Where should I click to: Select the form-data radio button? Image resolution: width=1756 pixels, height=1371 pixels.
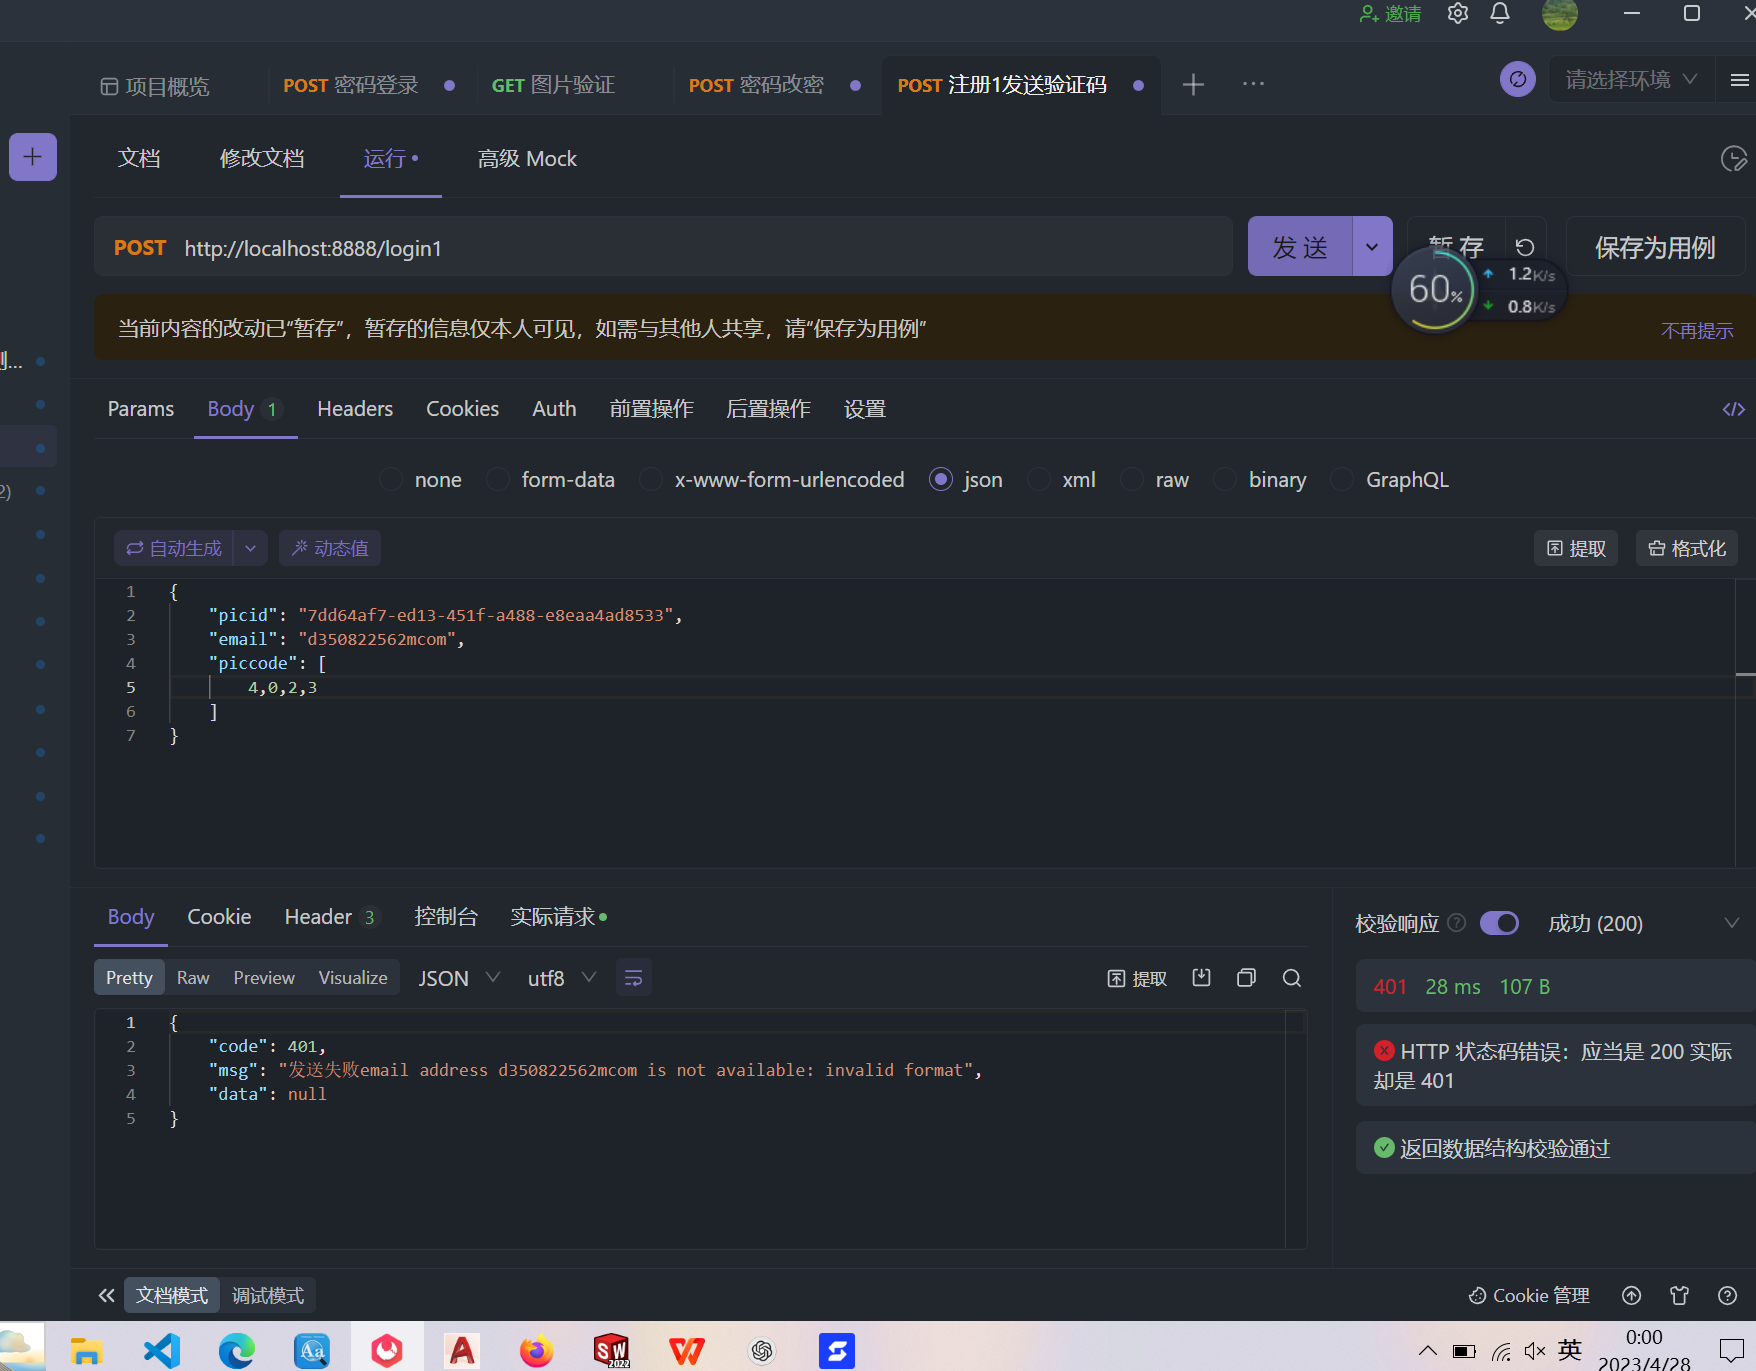(x=498, y=480)
